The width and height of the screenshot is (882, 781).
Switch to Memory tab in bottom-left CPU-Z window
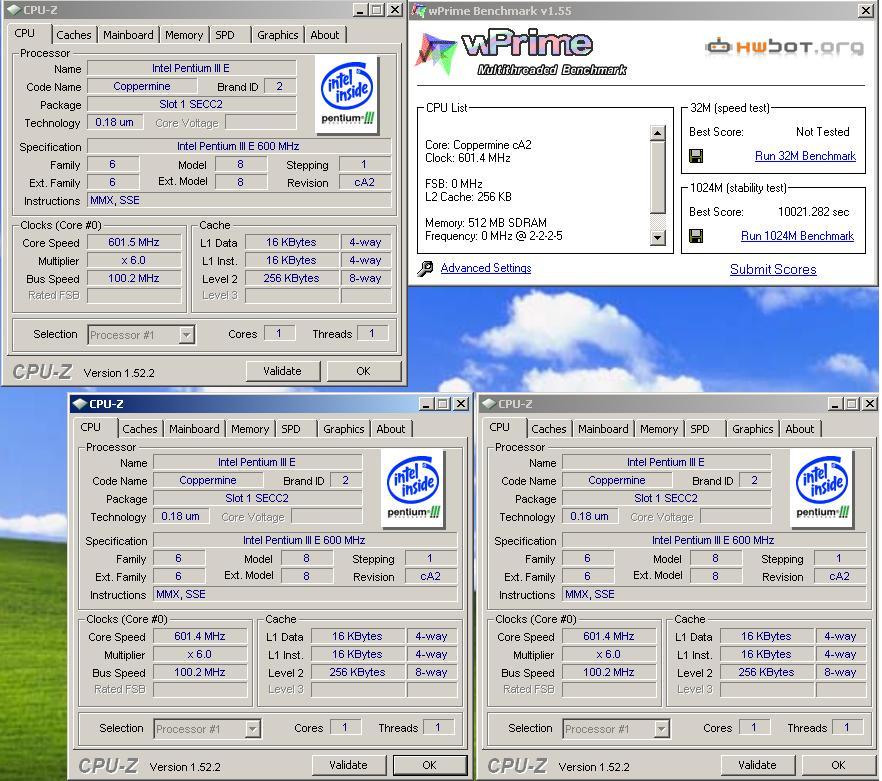[250, 429]
